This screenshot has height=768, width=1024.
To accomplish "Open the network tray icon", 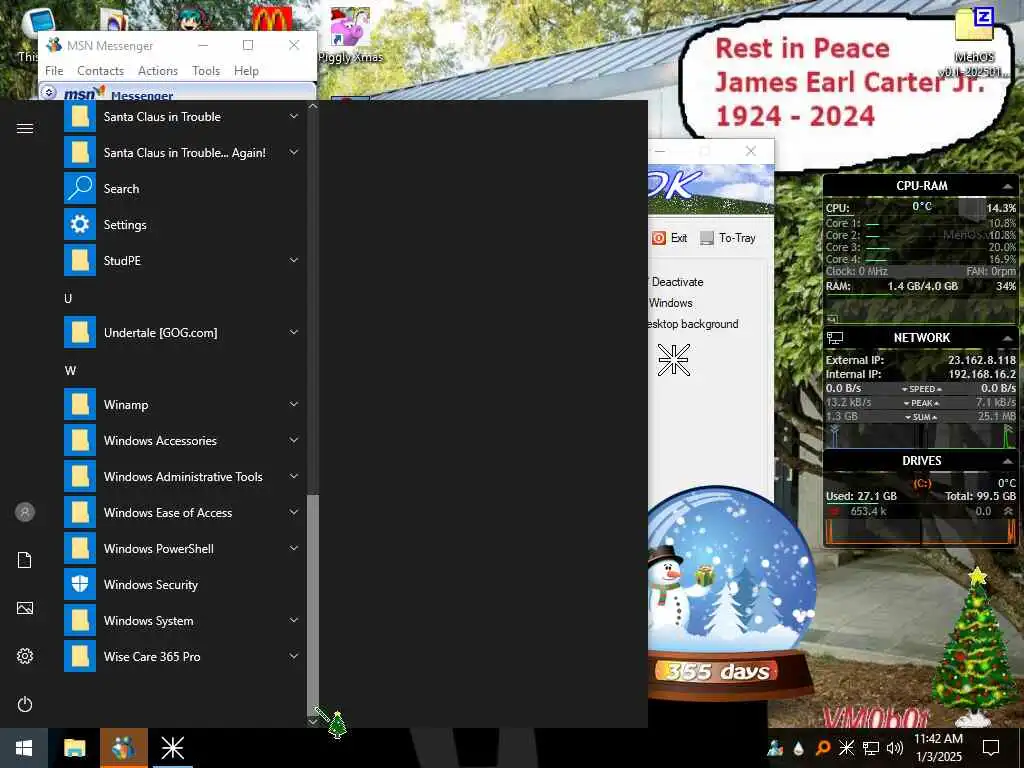I will click(871, 748).
